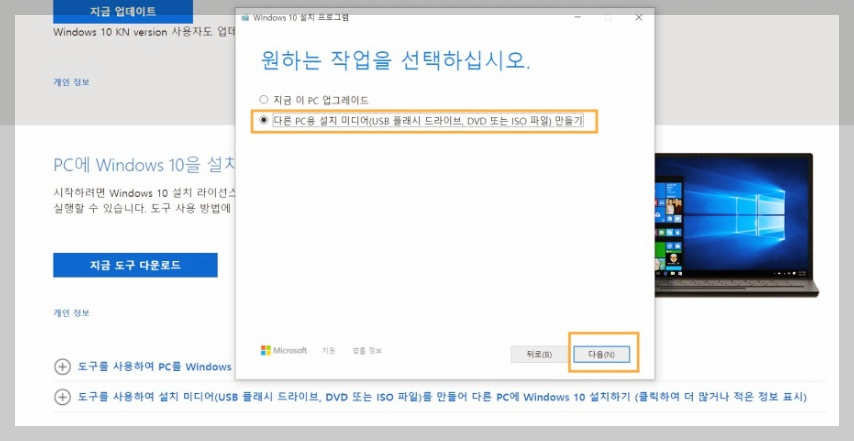Screen dimensions: 854x441
Task: Click the '도구를 사용하여 설치 미디어' expandable heading text
Action: point(442,397)
